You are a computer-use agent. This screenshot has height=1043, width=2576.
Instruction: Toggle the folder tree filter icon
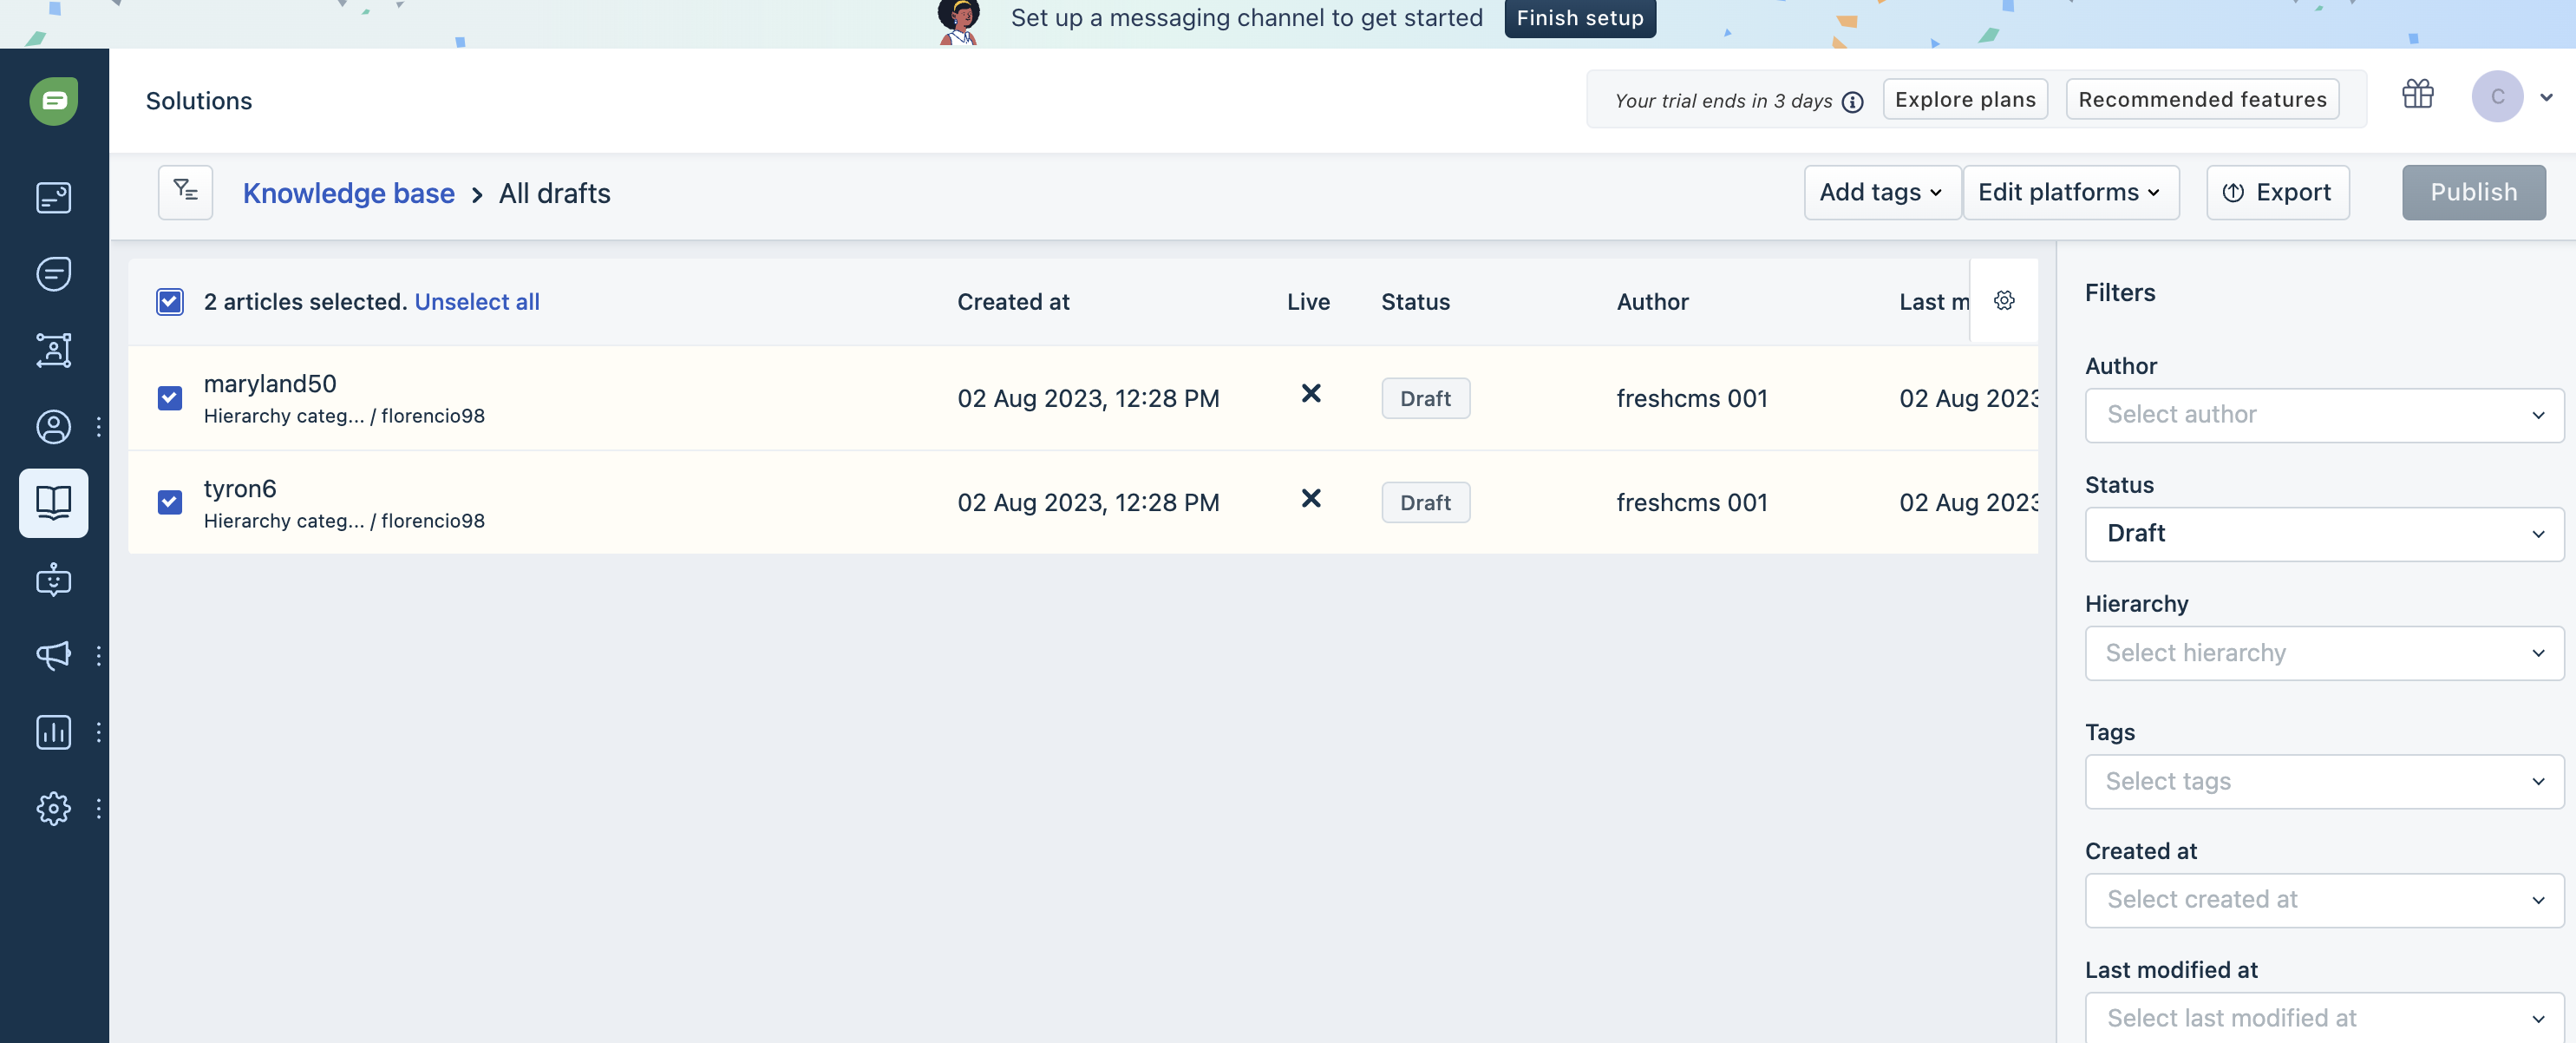(185, 191)
